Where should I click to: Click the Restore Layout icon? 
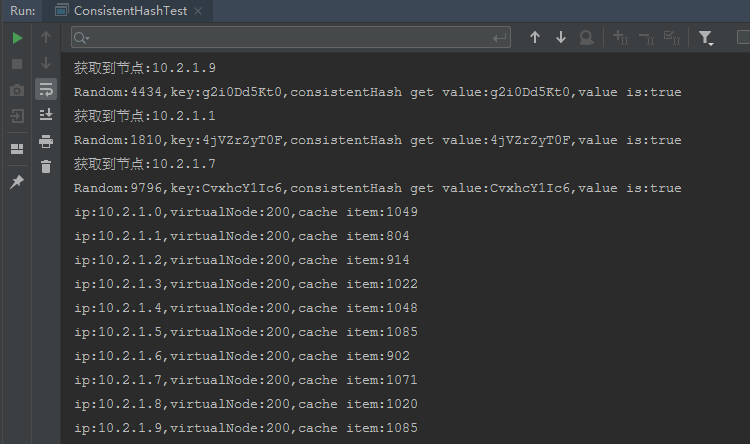click(x=17, y=149)
